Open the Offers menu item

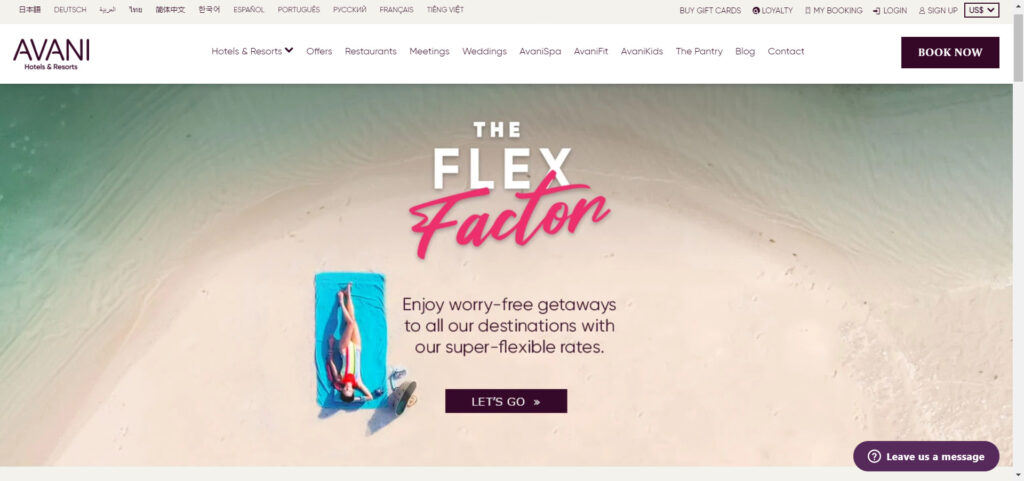pyautogui.click(x=319, y=52)
